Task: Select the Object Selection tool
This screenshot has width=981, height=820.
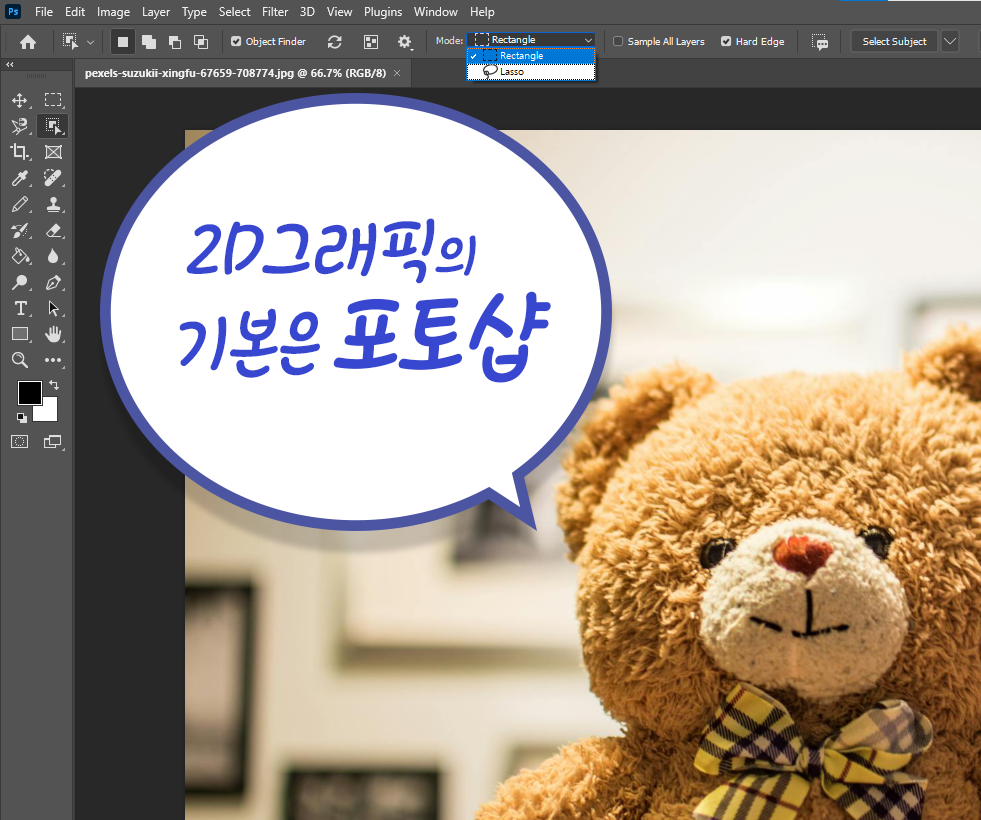Action: 53,126
